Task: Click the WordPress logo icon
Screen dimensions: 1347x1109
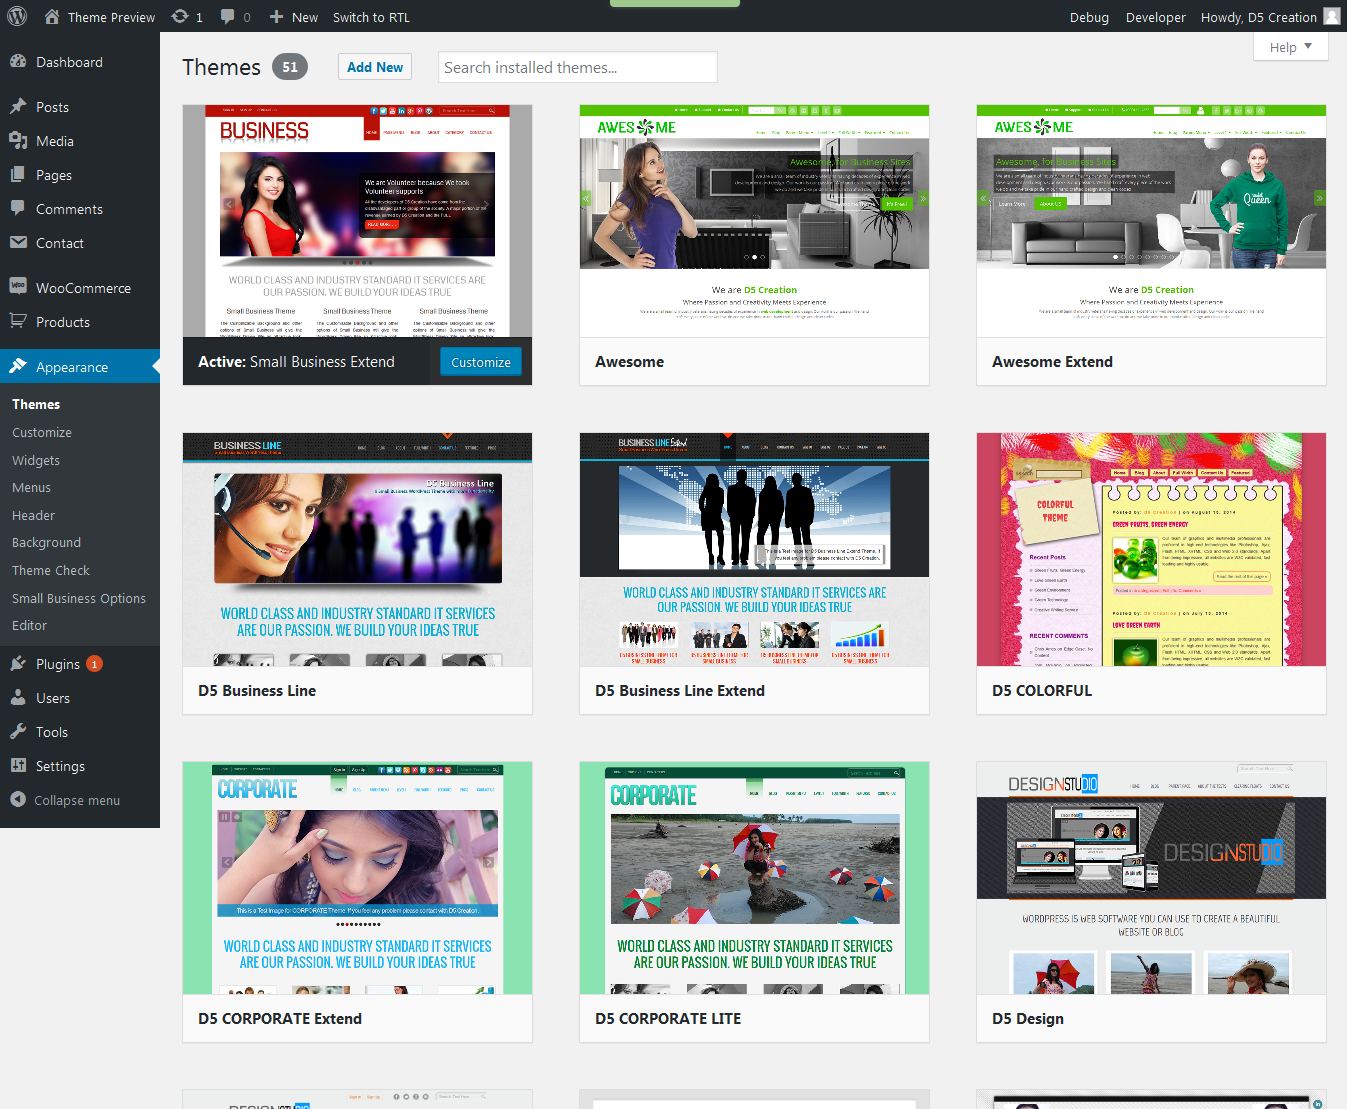Action: click(18, 16)
